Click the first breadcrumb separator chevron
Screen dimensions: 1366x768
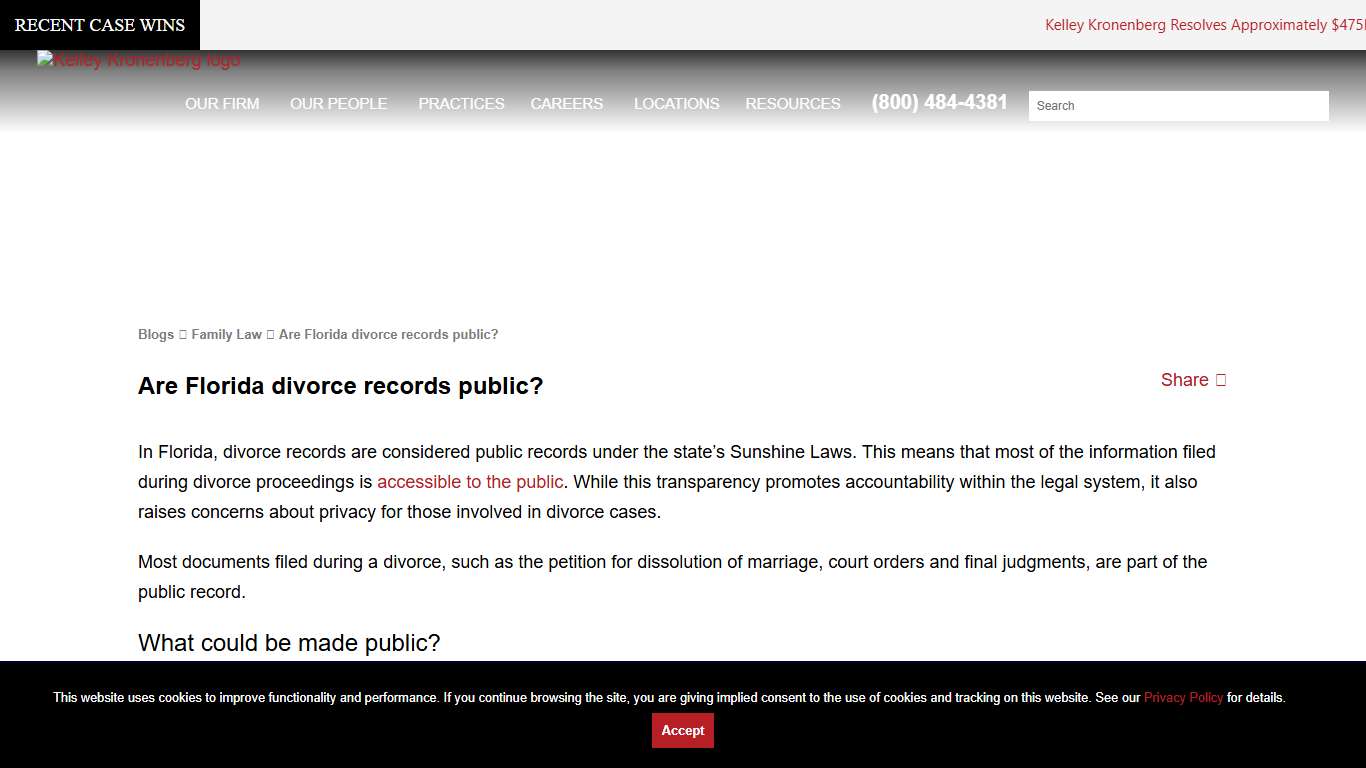183,334
